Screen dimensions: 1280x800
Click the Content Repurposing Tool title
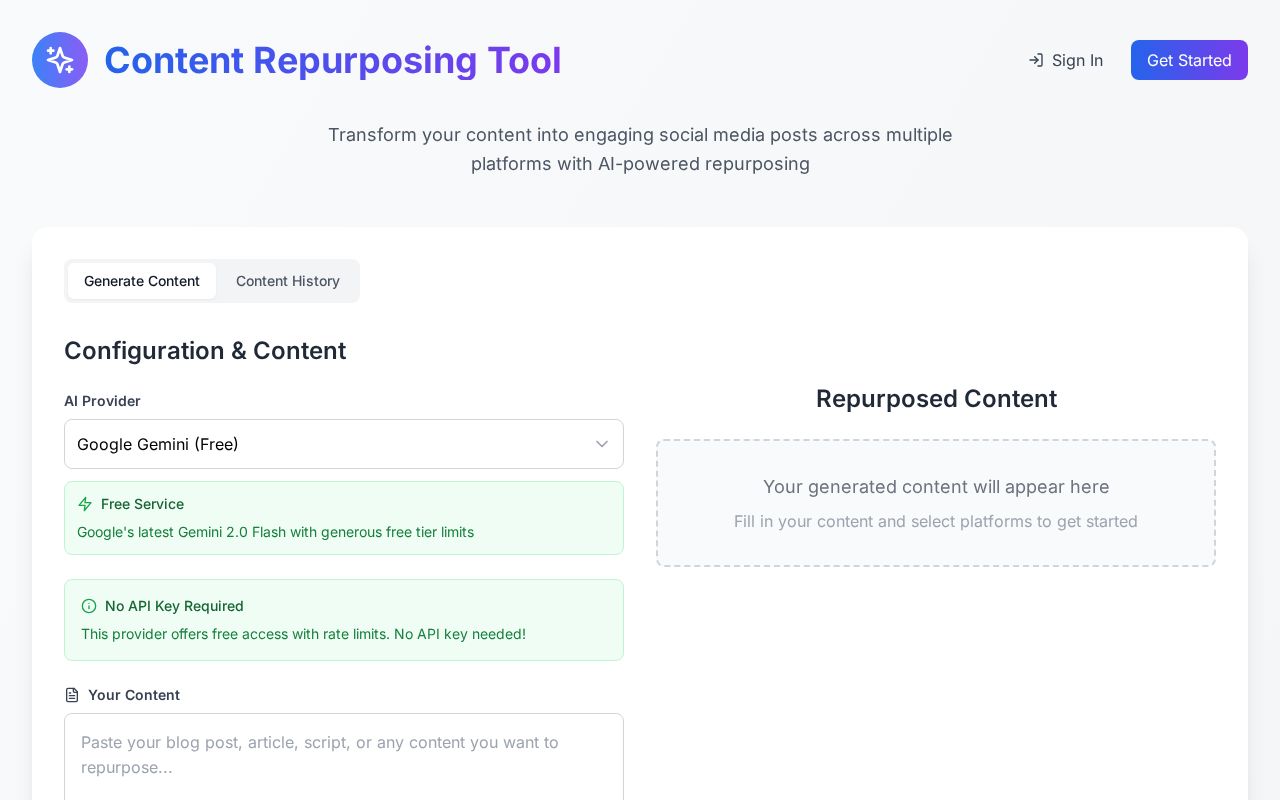[x=333, y=60]
